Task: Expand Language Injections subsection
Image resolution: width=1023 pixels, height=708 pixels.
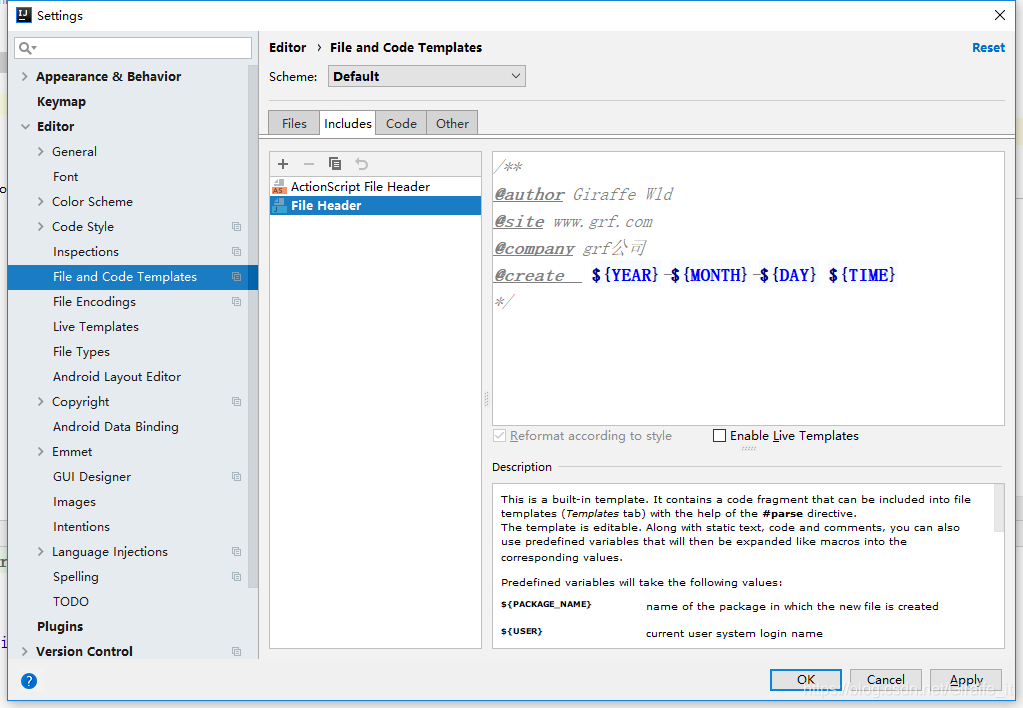Action: [40, 551]
